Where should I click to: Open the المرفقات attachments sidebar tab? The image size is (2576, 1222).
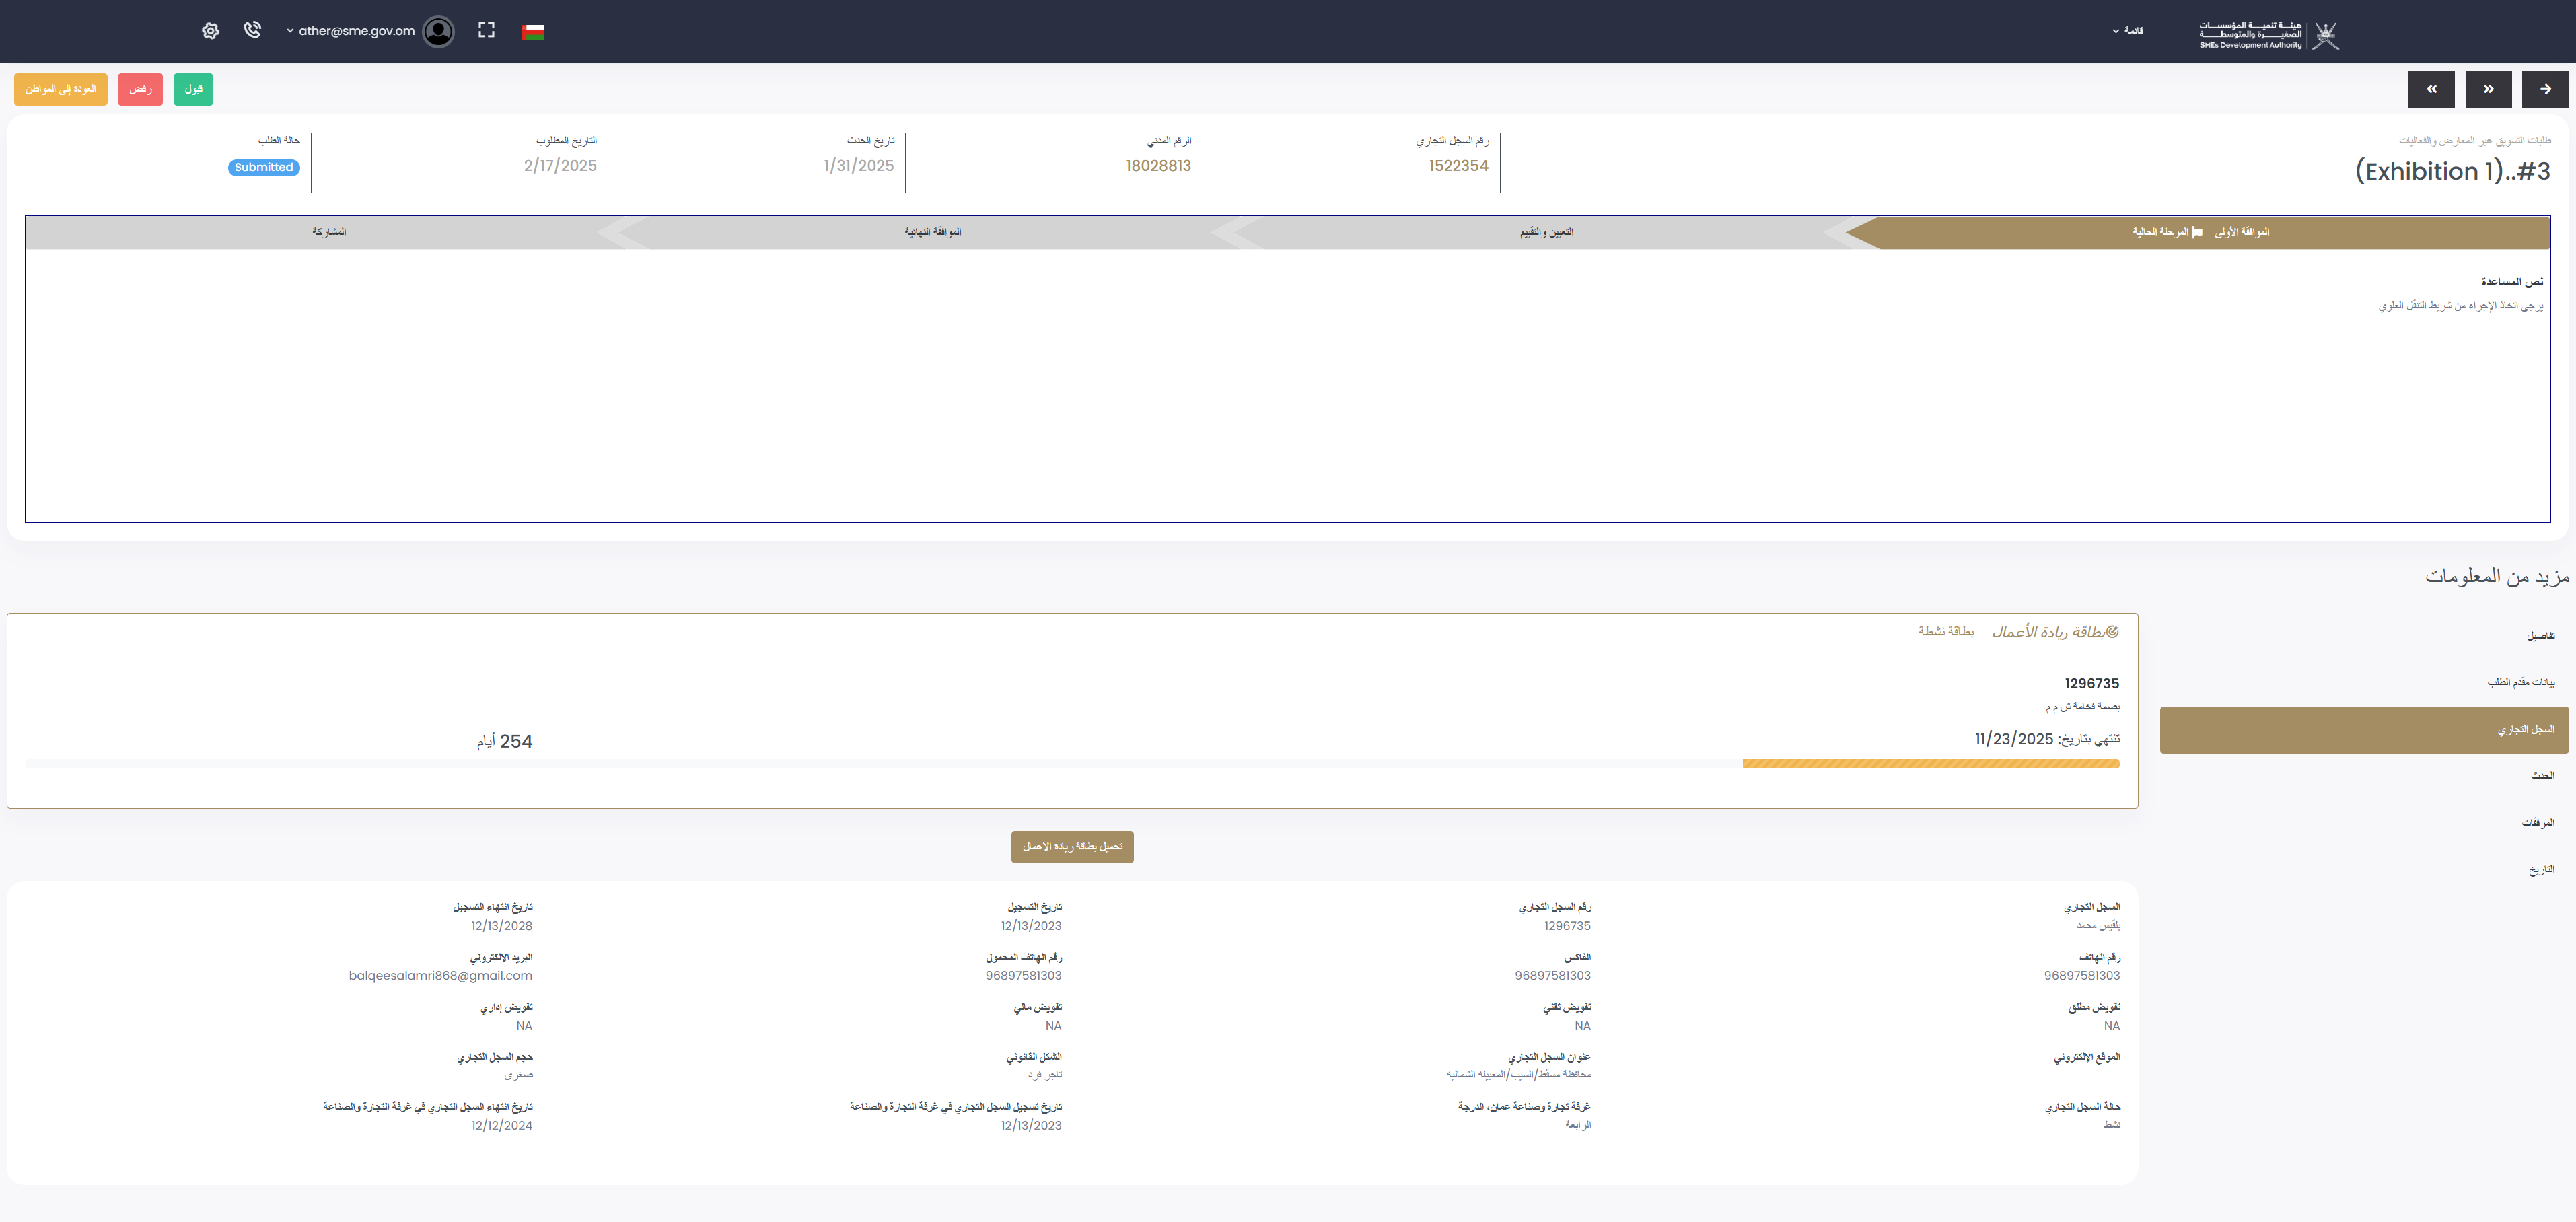tap(2537, 822)
